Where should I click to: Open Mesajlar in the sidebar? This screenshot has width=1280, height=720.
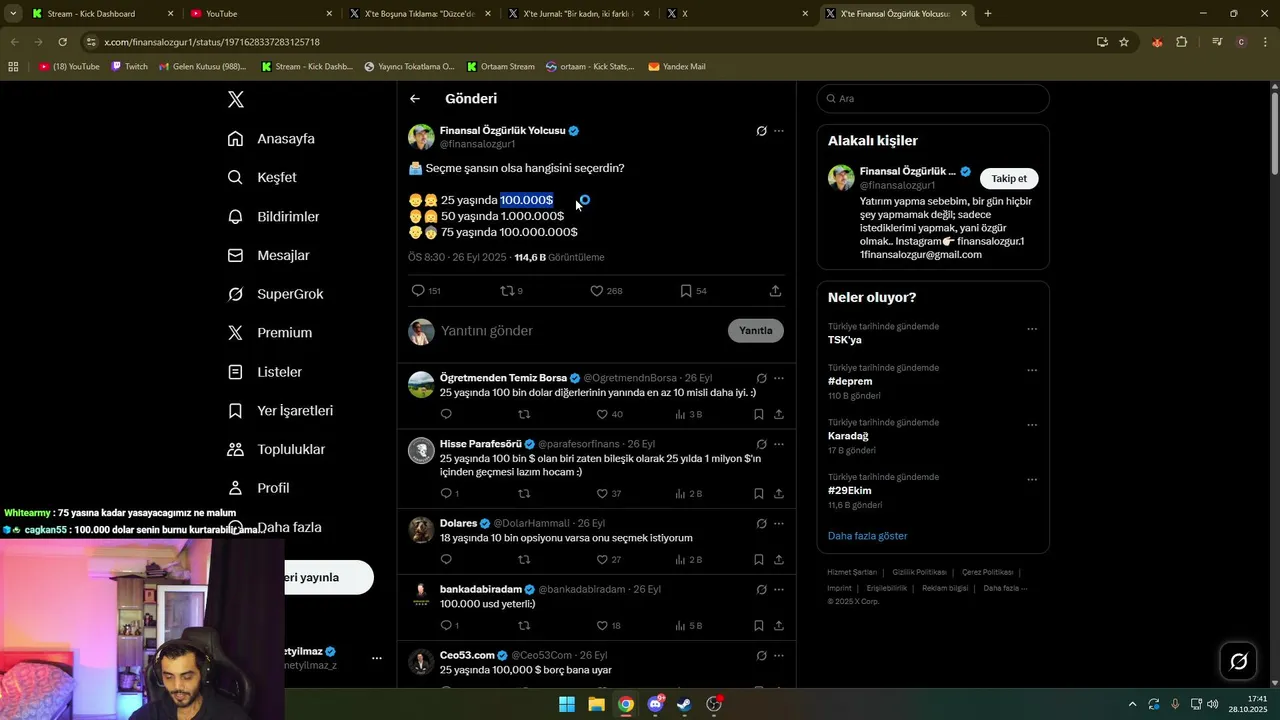268,255
